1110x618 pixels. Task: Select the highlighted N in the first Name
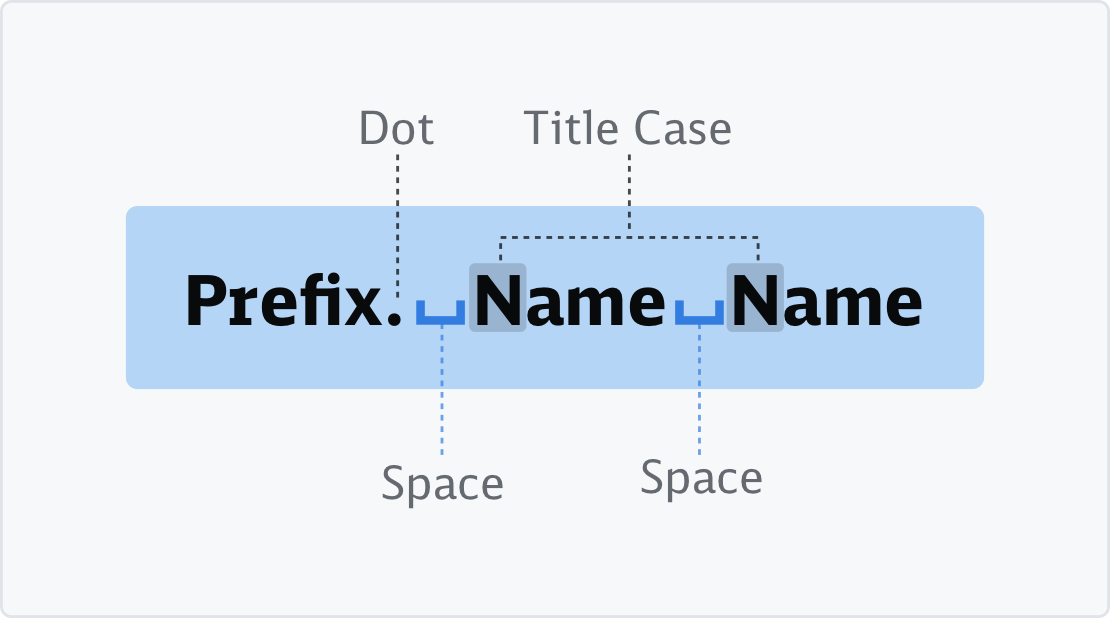click(x=498, y=298)
